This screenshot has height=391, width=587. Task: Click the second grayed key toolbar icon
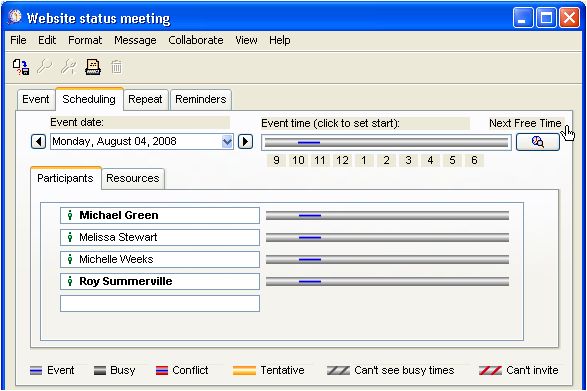(x=69, y=67)
